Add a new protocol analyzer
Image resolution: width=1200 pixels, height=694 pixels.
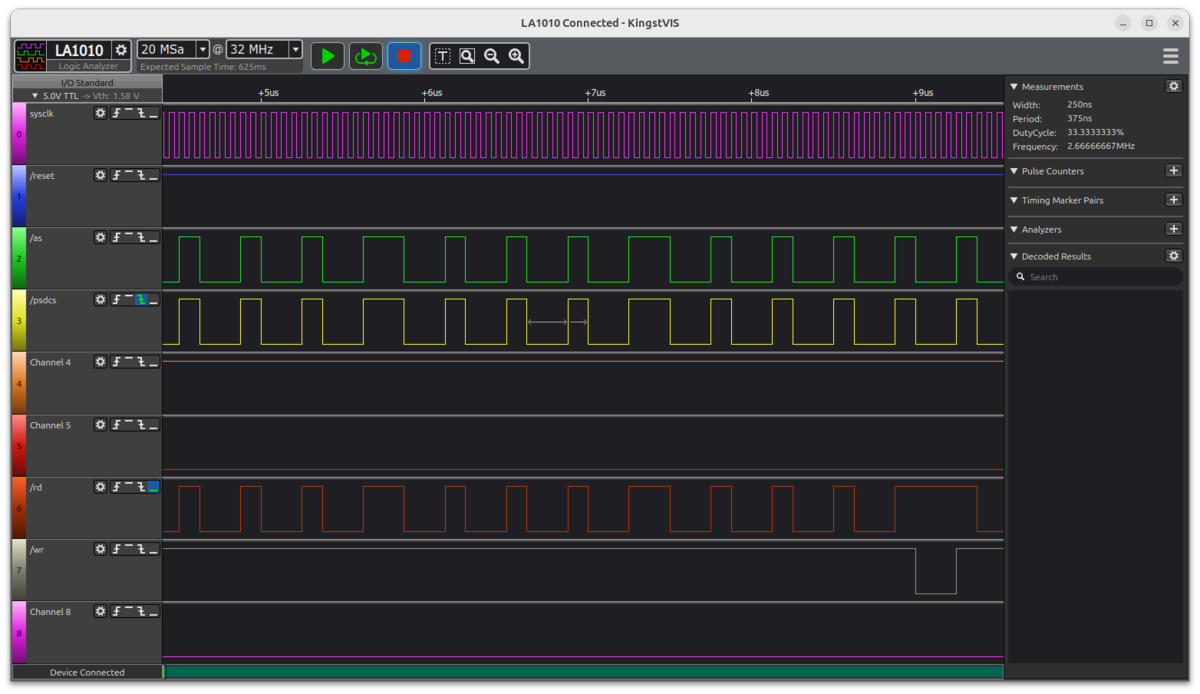[1174, 229]
